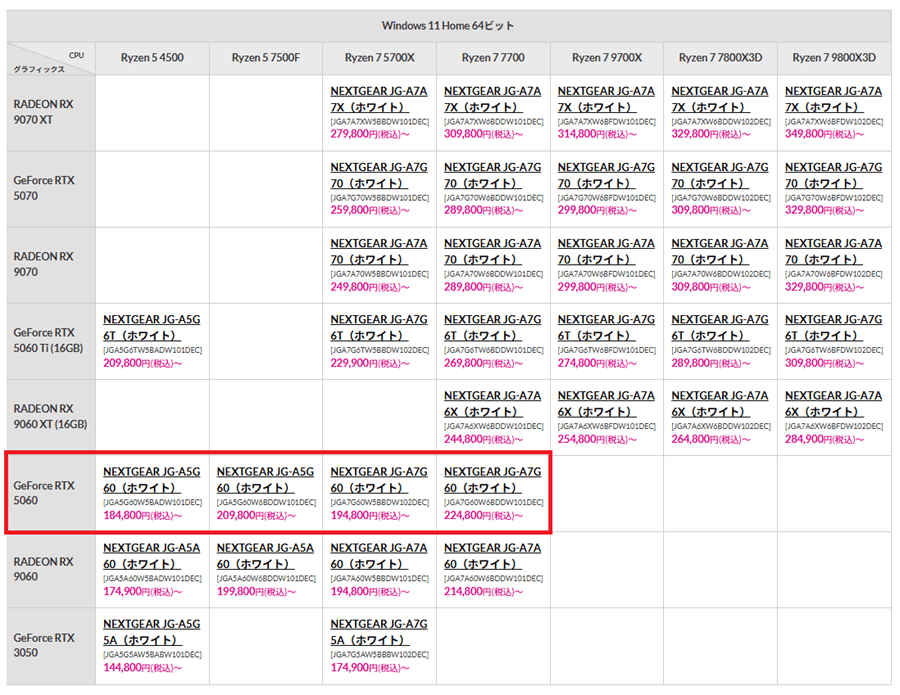Click RADEON RX 9070 Ryzen 7 9700X model link

click(x=606, y=251)
